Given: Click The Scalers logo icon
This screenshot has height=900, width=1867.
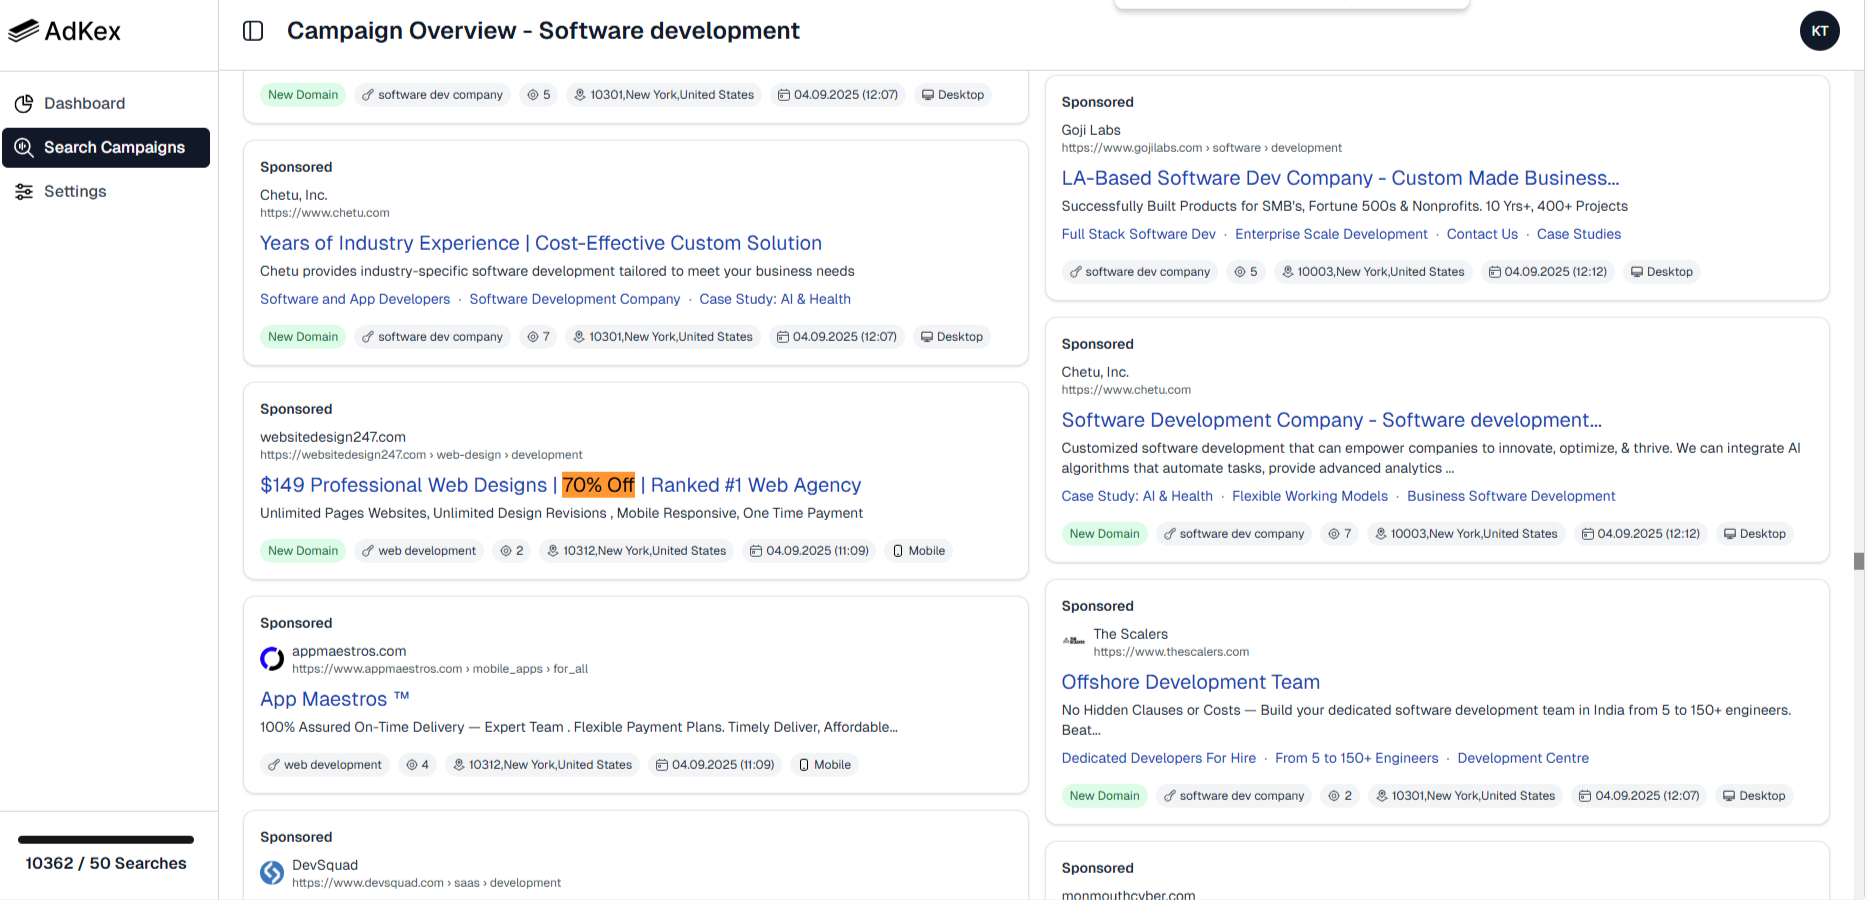Looking at the screenshot, I should tap(1074, 641).
